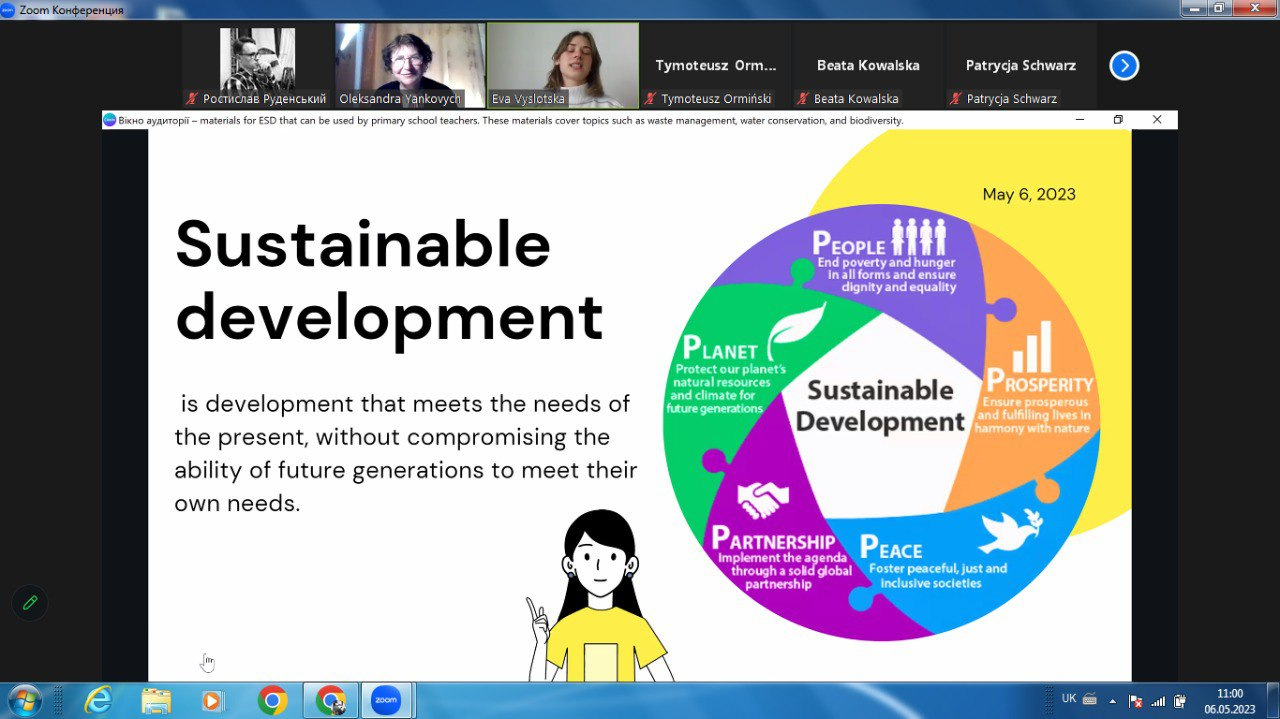
Task: Switch to the first Chrome taskbar window
Action: [x=272, y=700]
